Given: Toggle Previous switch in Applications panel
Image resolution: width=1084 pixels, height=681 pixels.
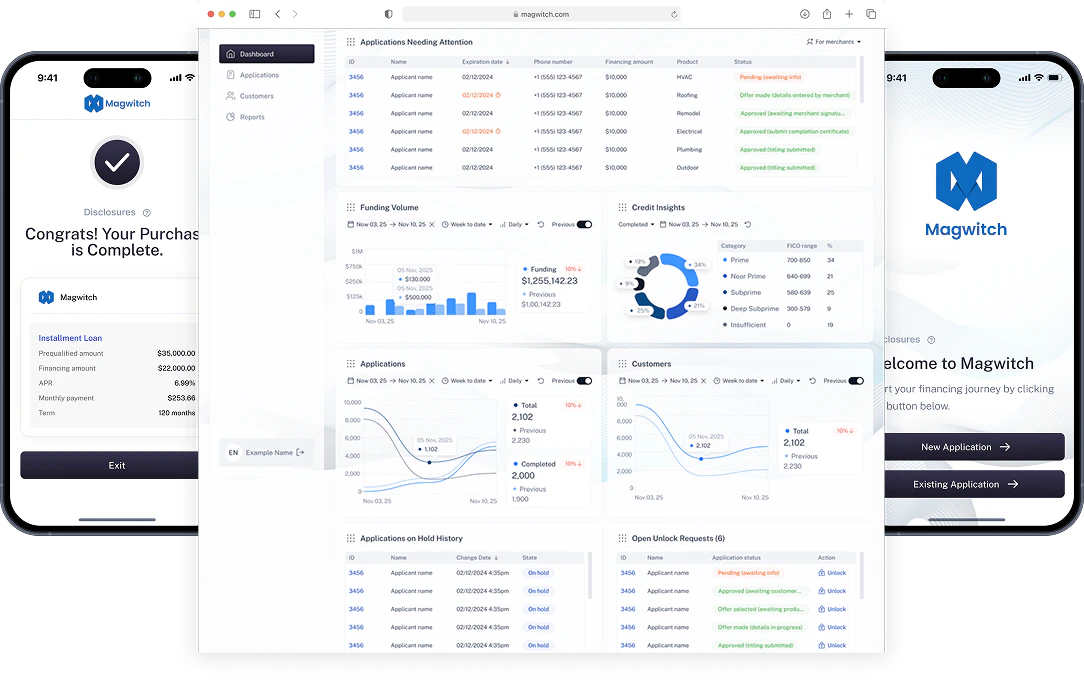Looking at the screenshot, I should tap(584, 381).
